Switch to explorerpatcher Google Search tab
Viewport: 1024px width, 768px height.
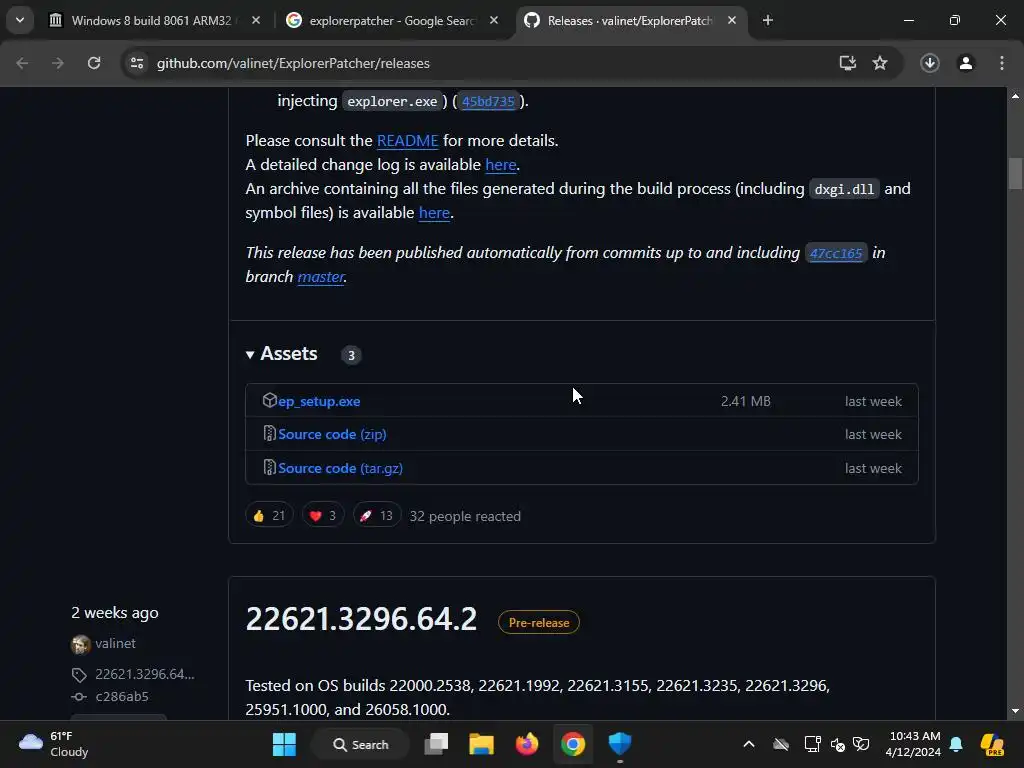392,20
